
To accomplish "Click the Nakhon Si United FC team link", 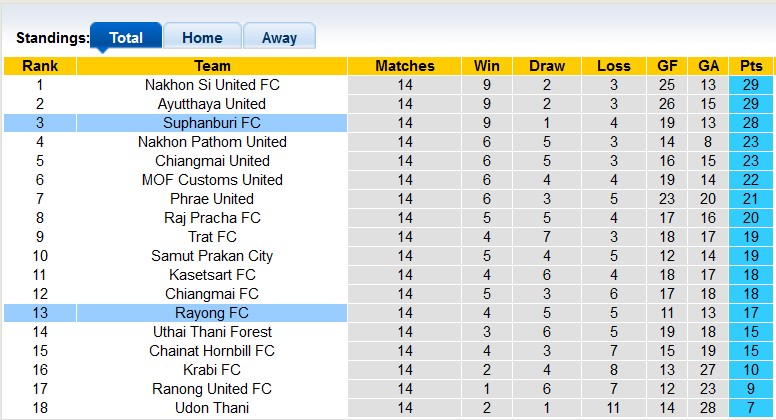I will tap(212, 85).
